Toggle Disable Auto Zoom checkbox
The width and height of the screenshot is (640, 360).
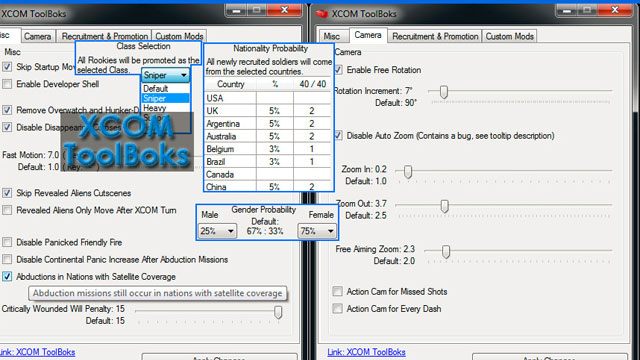tap(338, 136)
